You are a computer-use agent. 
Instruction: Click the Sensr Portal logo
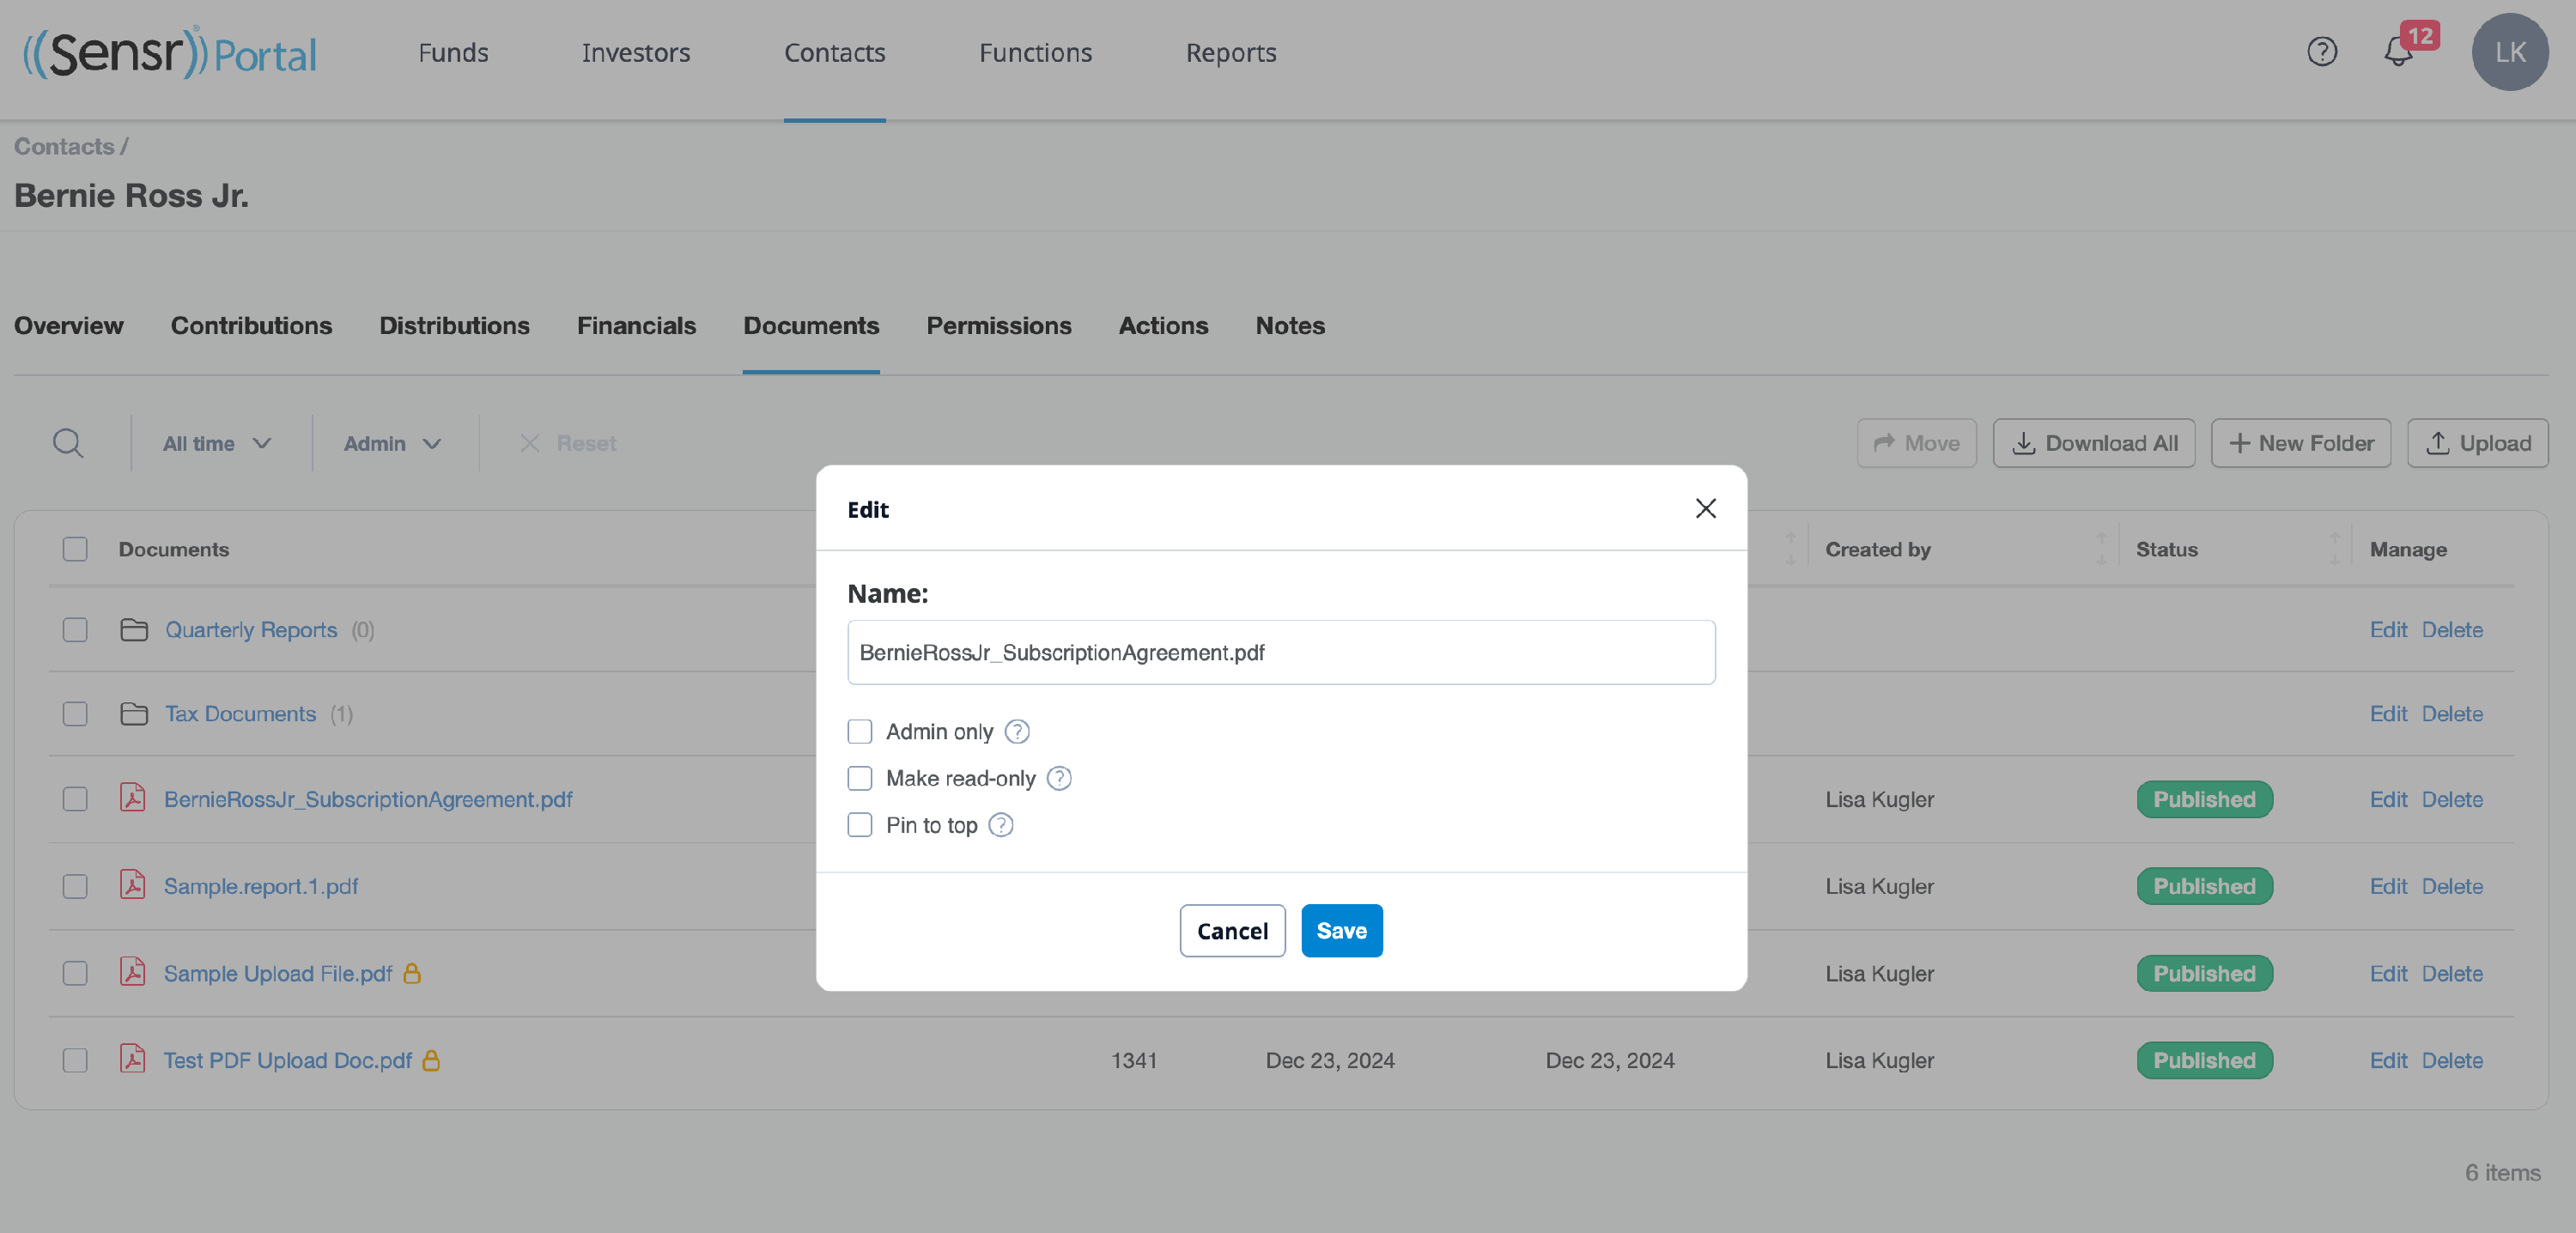pyautogui.click(x=170, y=53)
